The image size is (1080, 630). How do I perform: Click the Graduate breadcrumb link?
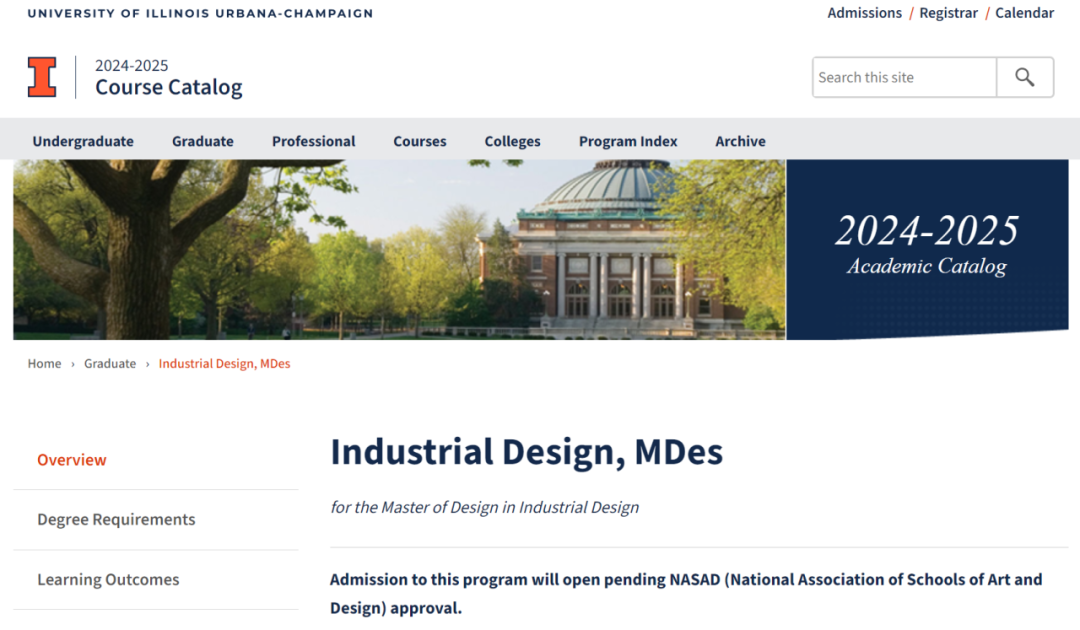pyautogui.click(x=110, y=364)
